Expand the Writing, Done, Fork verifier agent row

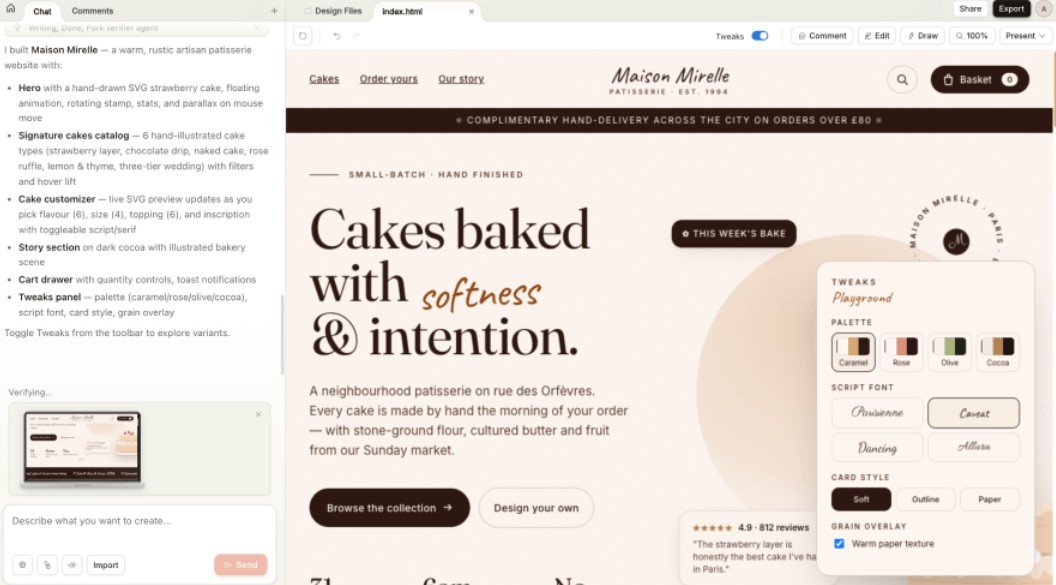[x=137, y=28]
